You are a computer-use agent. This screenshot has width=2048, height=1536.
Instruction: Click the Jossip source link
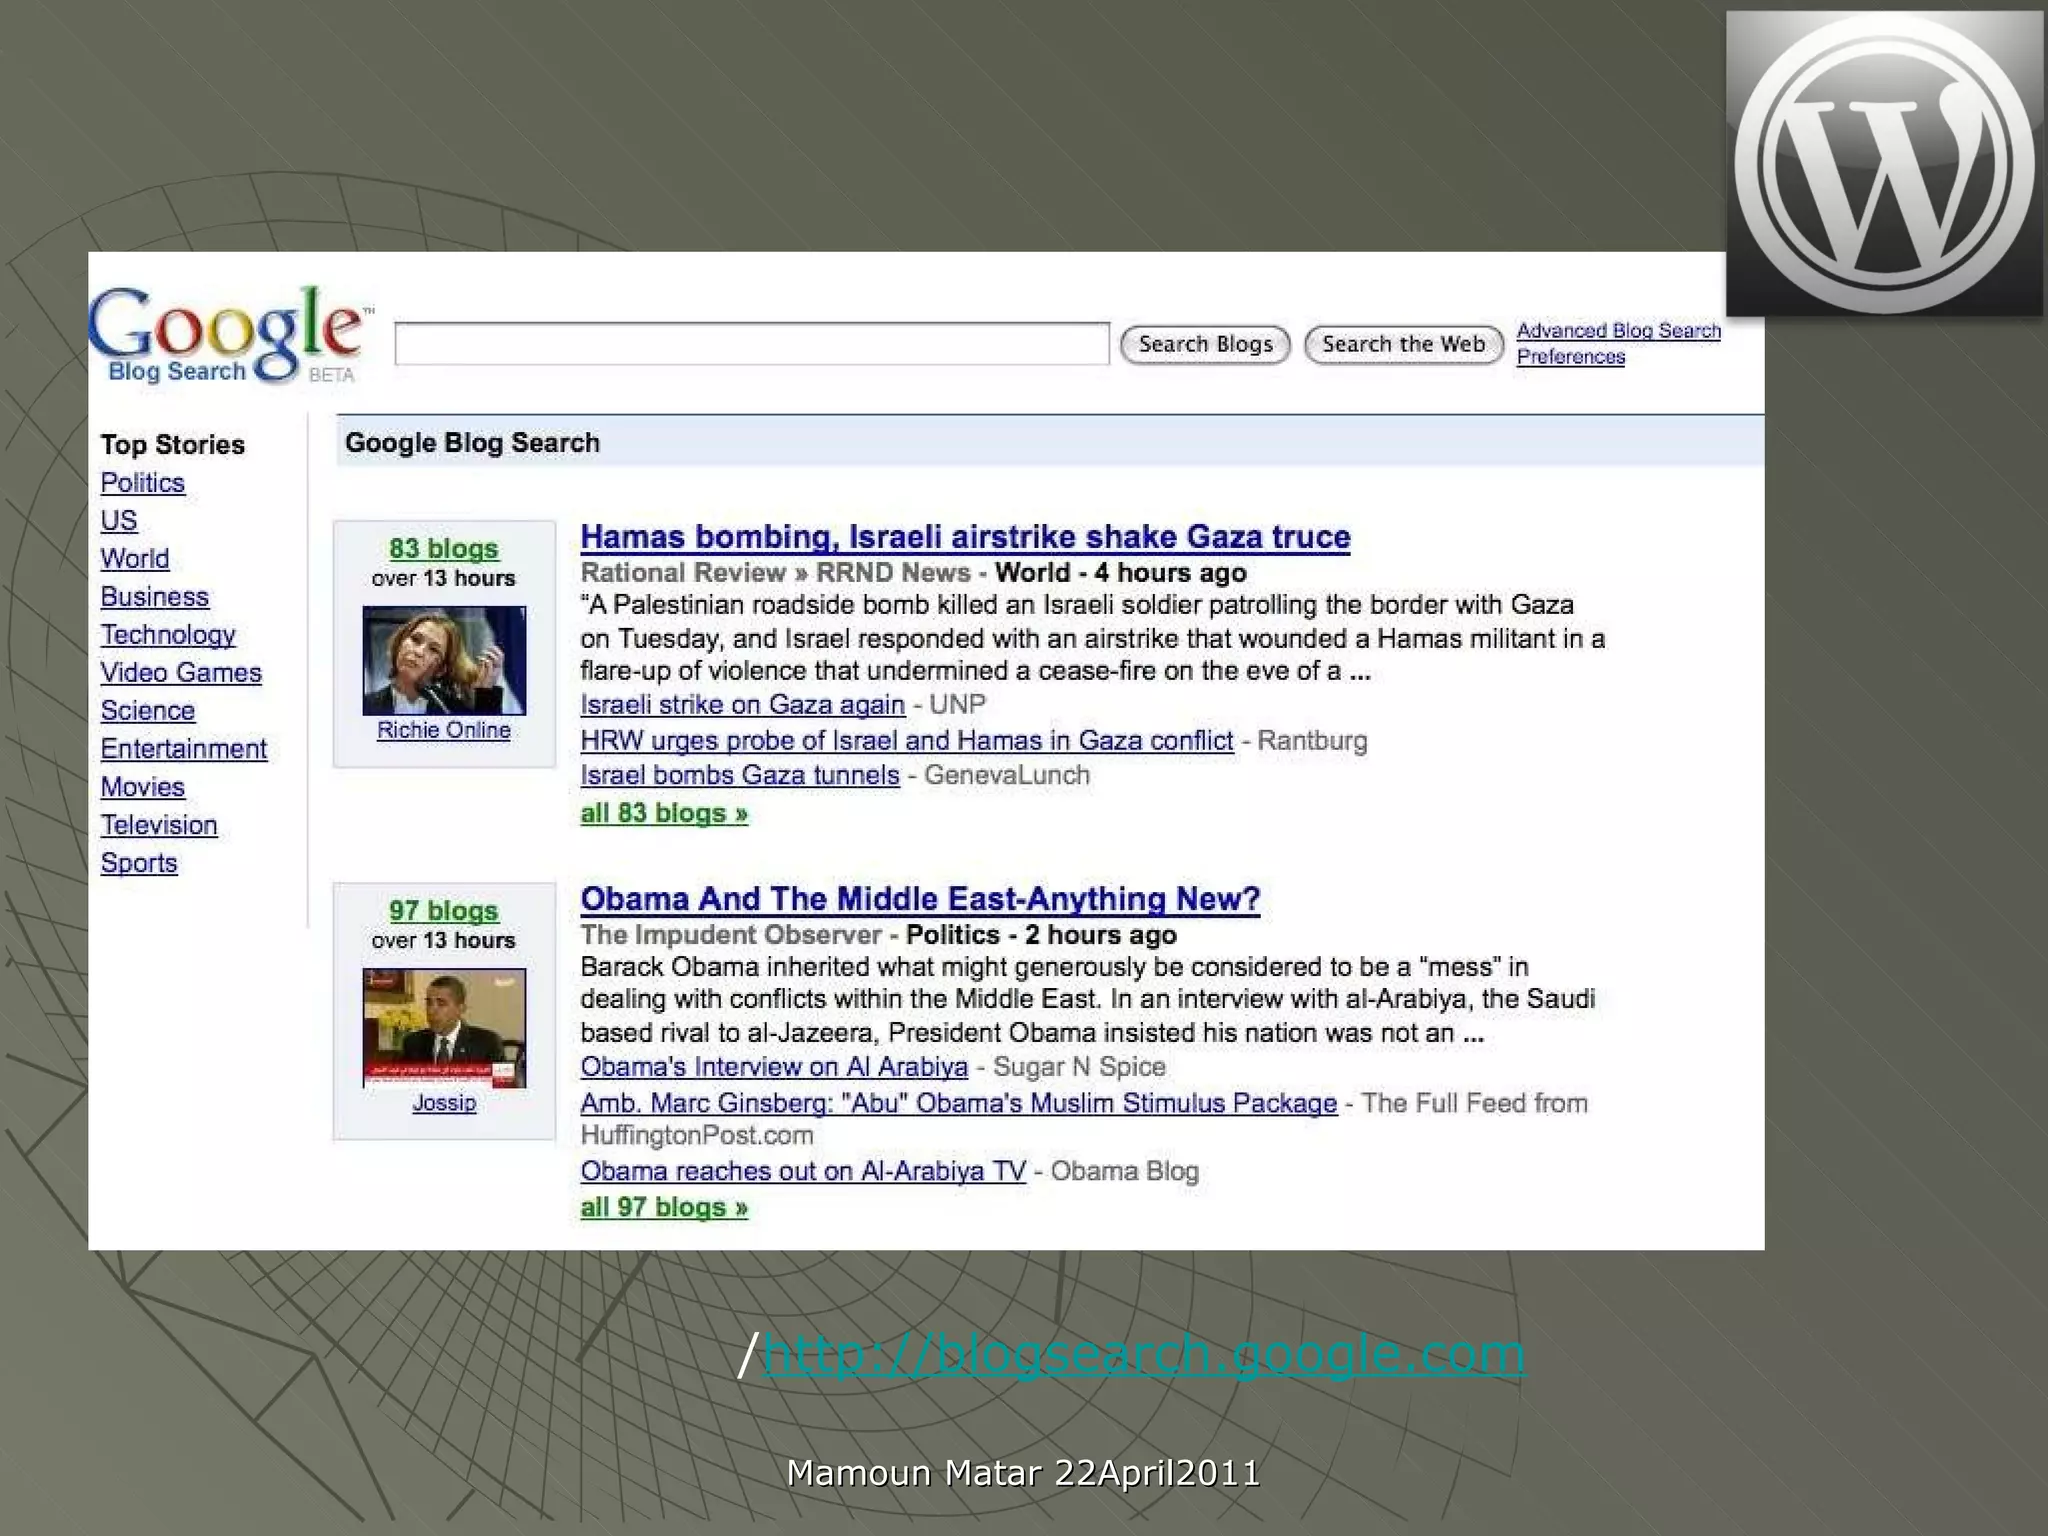pyautogui.click(x=444, y=1102)
